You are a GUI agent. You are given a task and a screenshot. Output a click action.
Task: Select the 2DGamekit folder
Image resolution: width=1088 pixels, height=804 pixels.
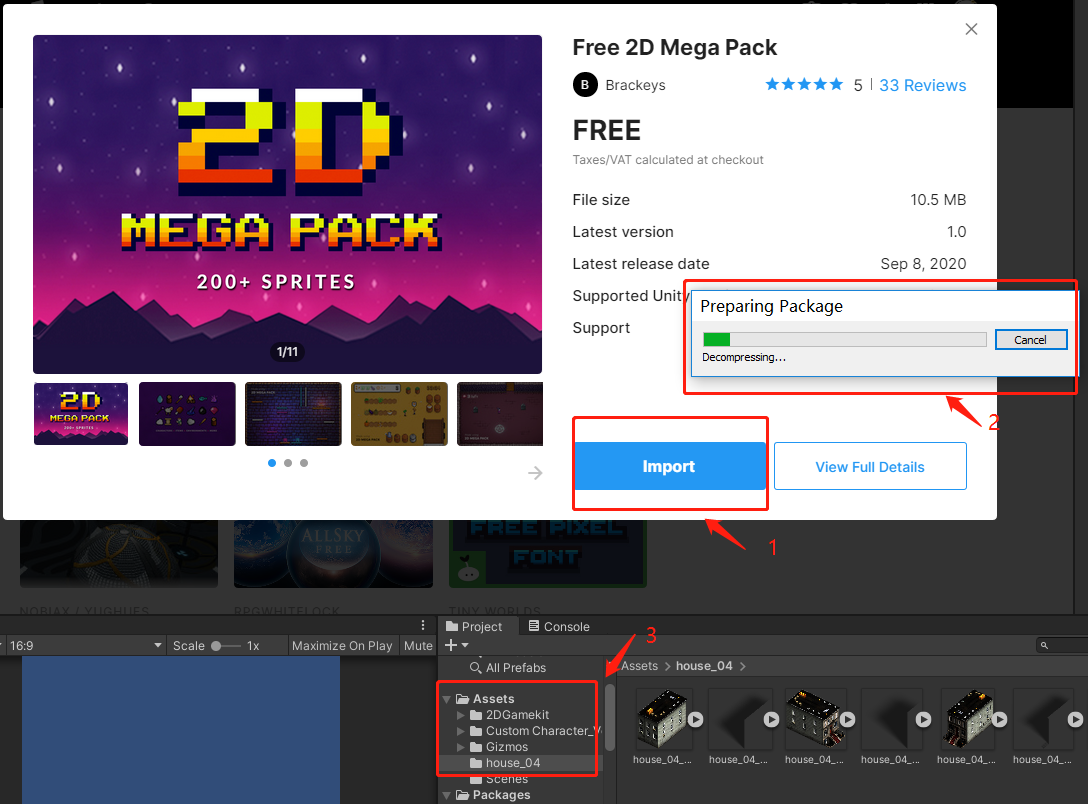click(517, 715)
